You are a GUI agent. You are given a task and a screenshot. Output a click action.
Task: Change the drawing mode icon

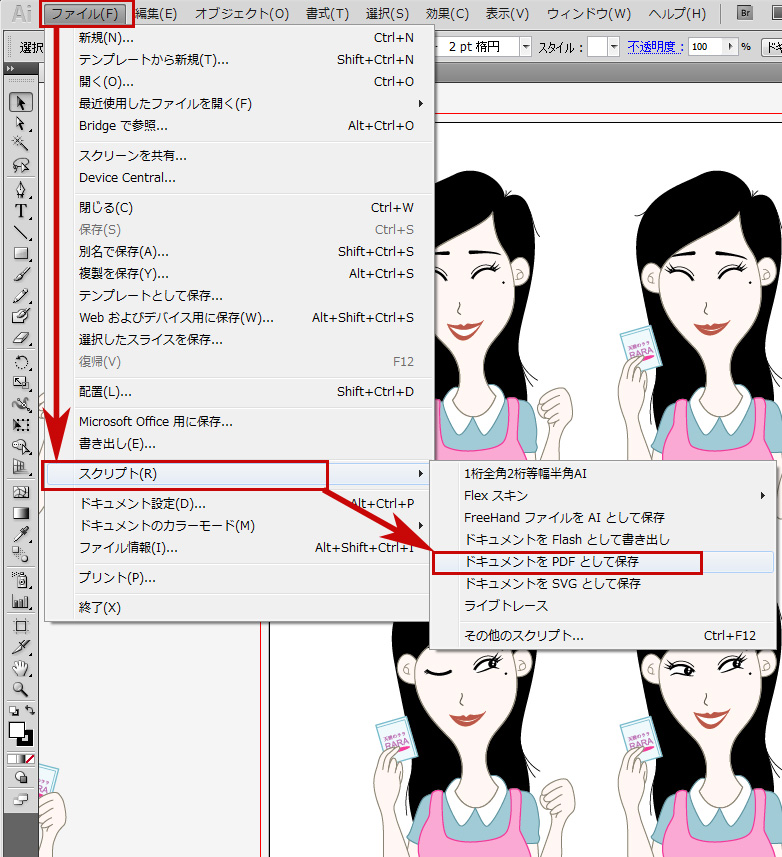pos(21,777)
